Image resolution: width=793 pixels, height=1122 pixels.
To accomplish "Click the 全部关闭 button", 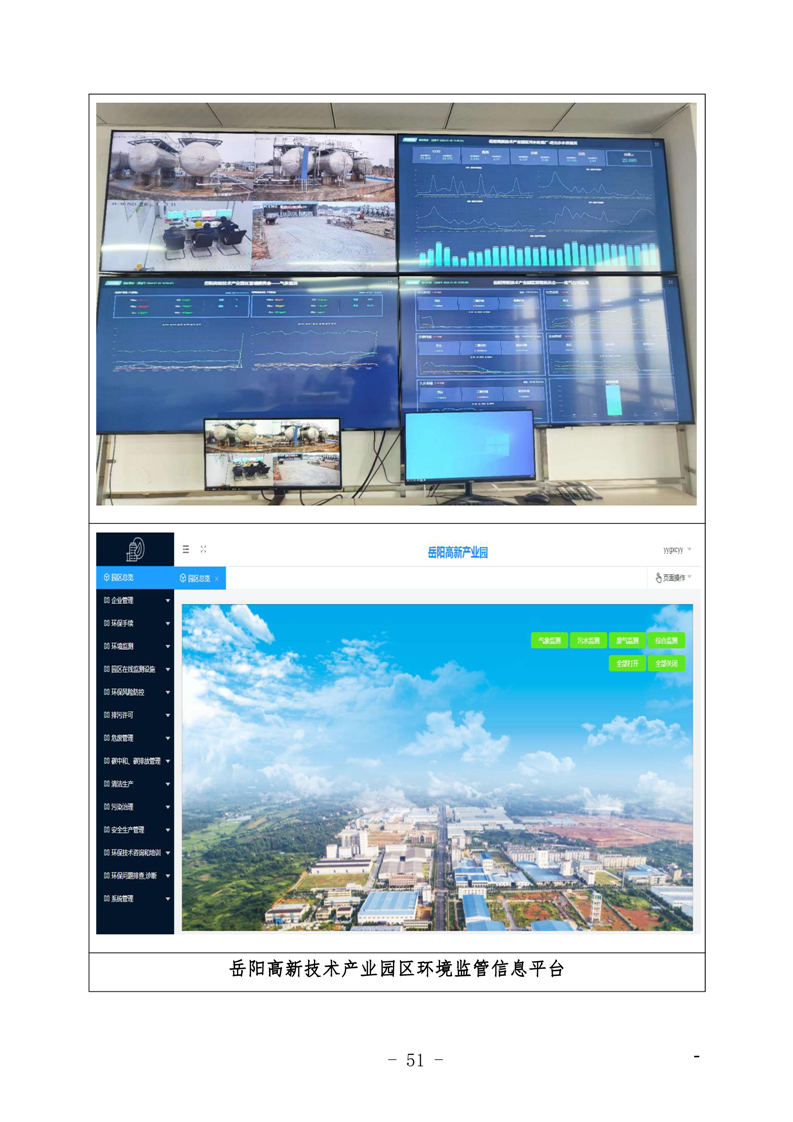I will [x=666, y=663].
